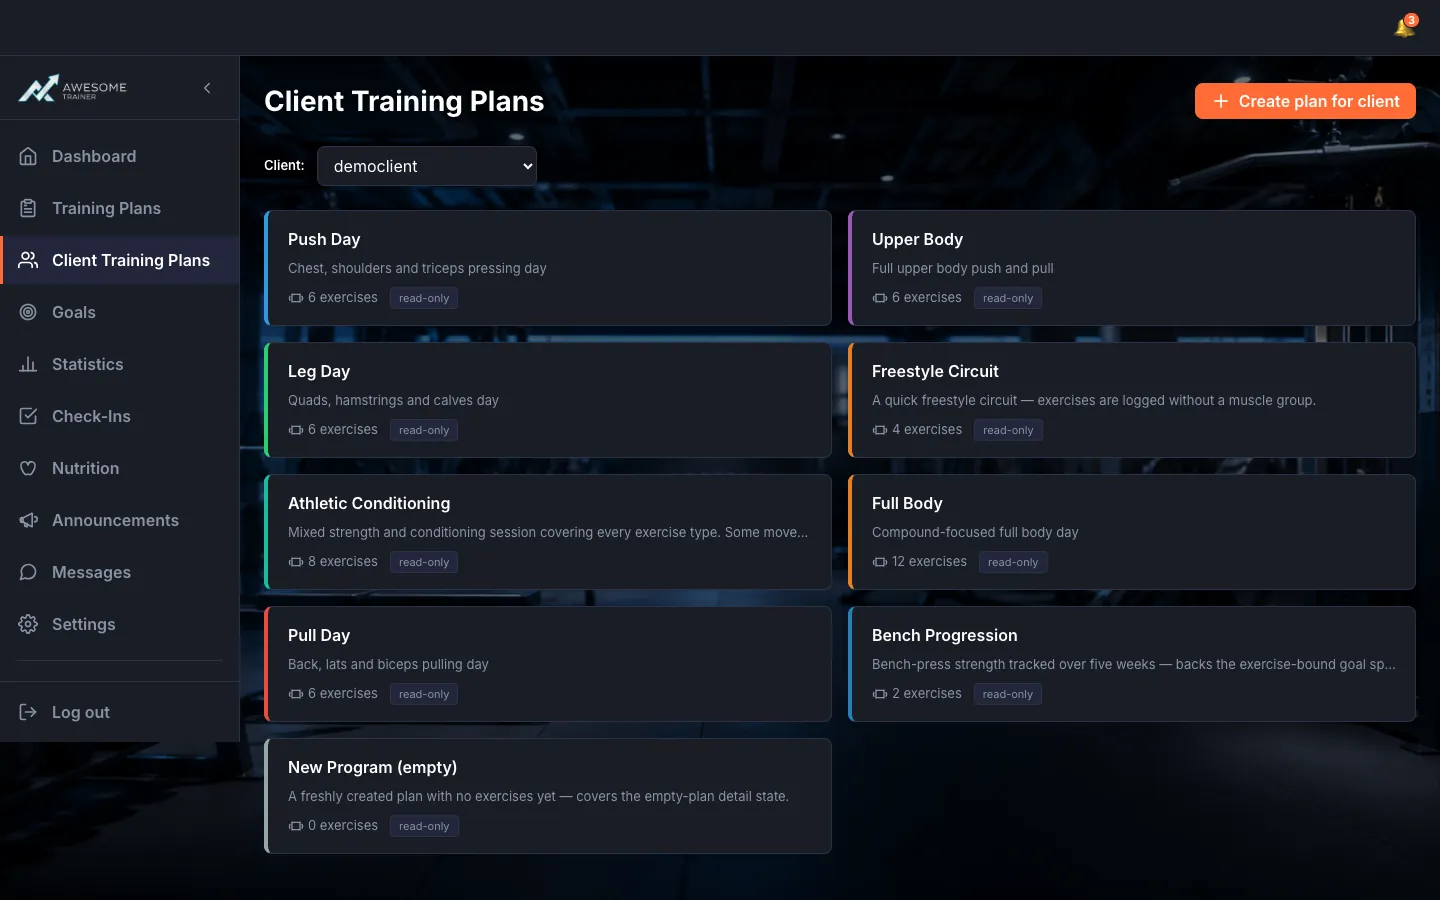1440x900 pixels.
Task: Open the Statistics page
Action: click(120, 364)
